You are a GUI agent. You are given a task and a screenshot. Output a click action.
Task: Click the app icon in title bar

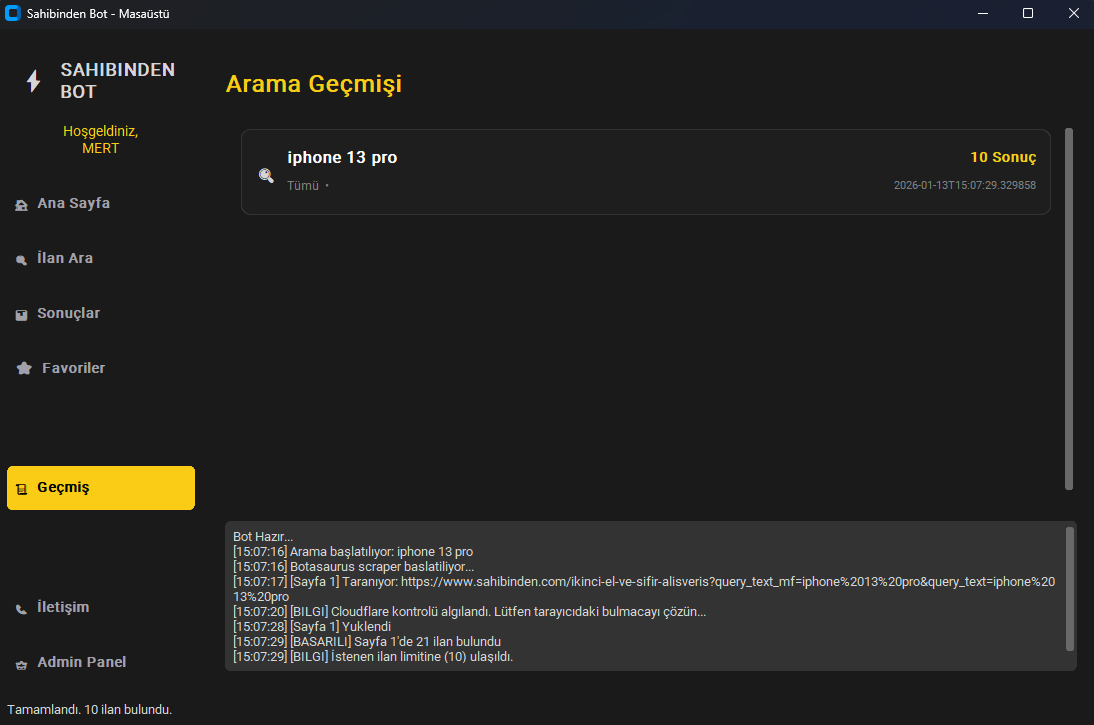click(x=13, y=13)
